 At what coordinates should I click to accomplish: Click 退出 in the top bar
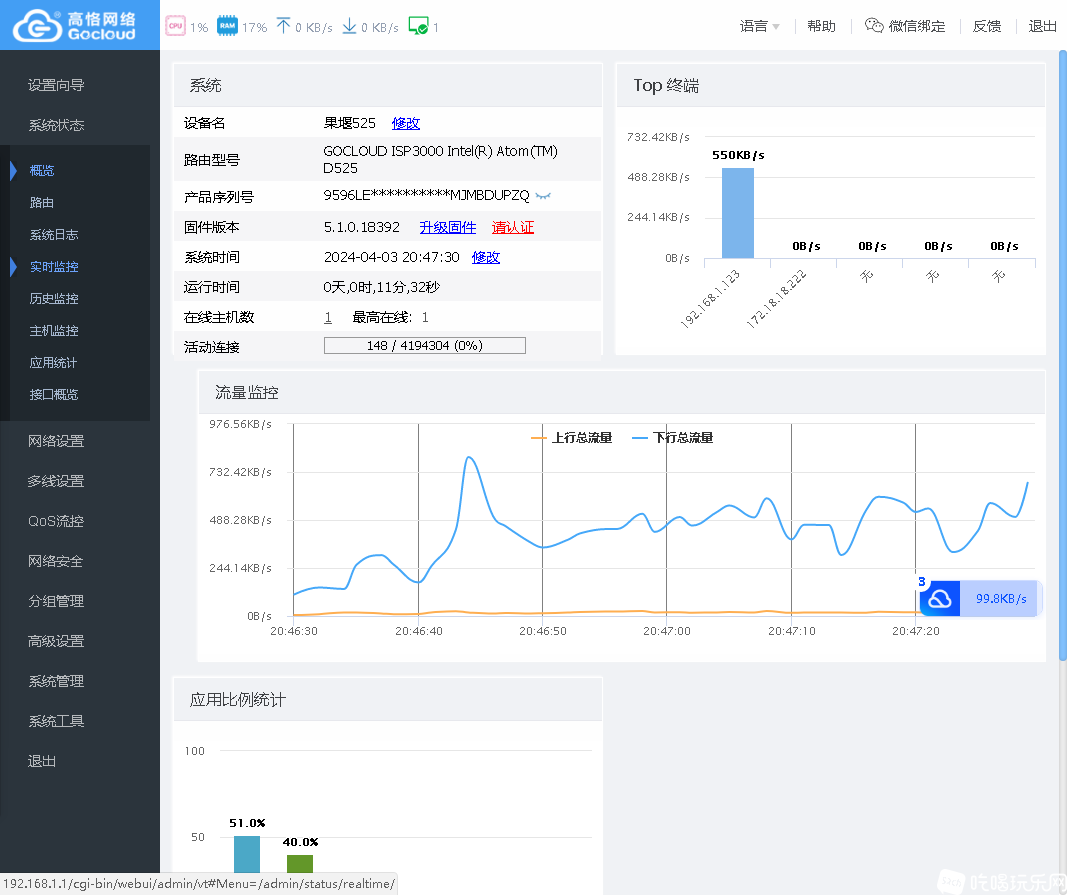(x=1043, y=26)
